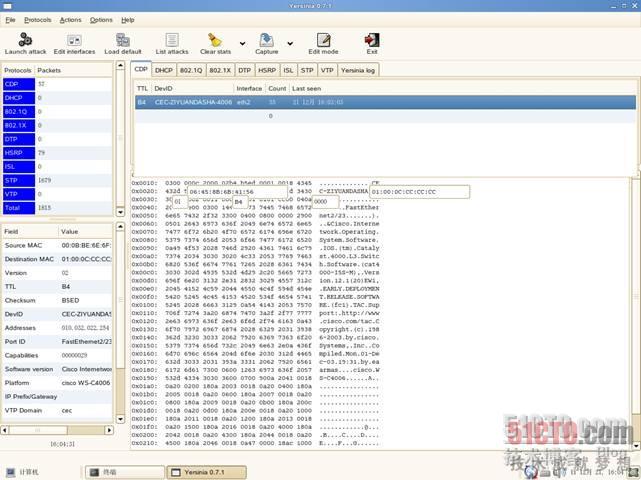
Task: Open the File menu
Action: (10, 20)
